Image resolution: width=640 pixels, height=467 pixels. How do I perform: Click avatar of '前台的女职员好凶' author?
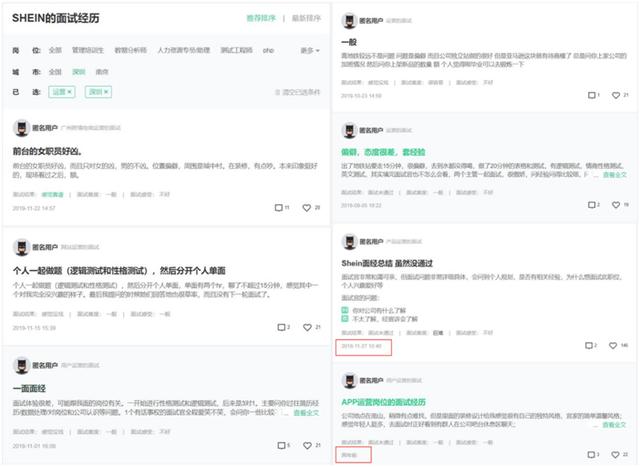tap(21, 128)
